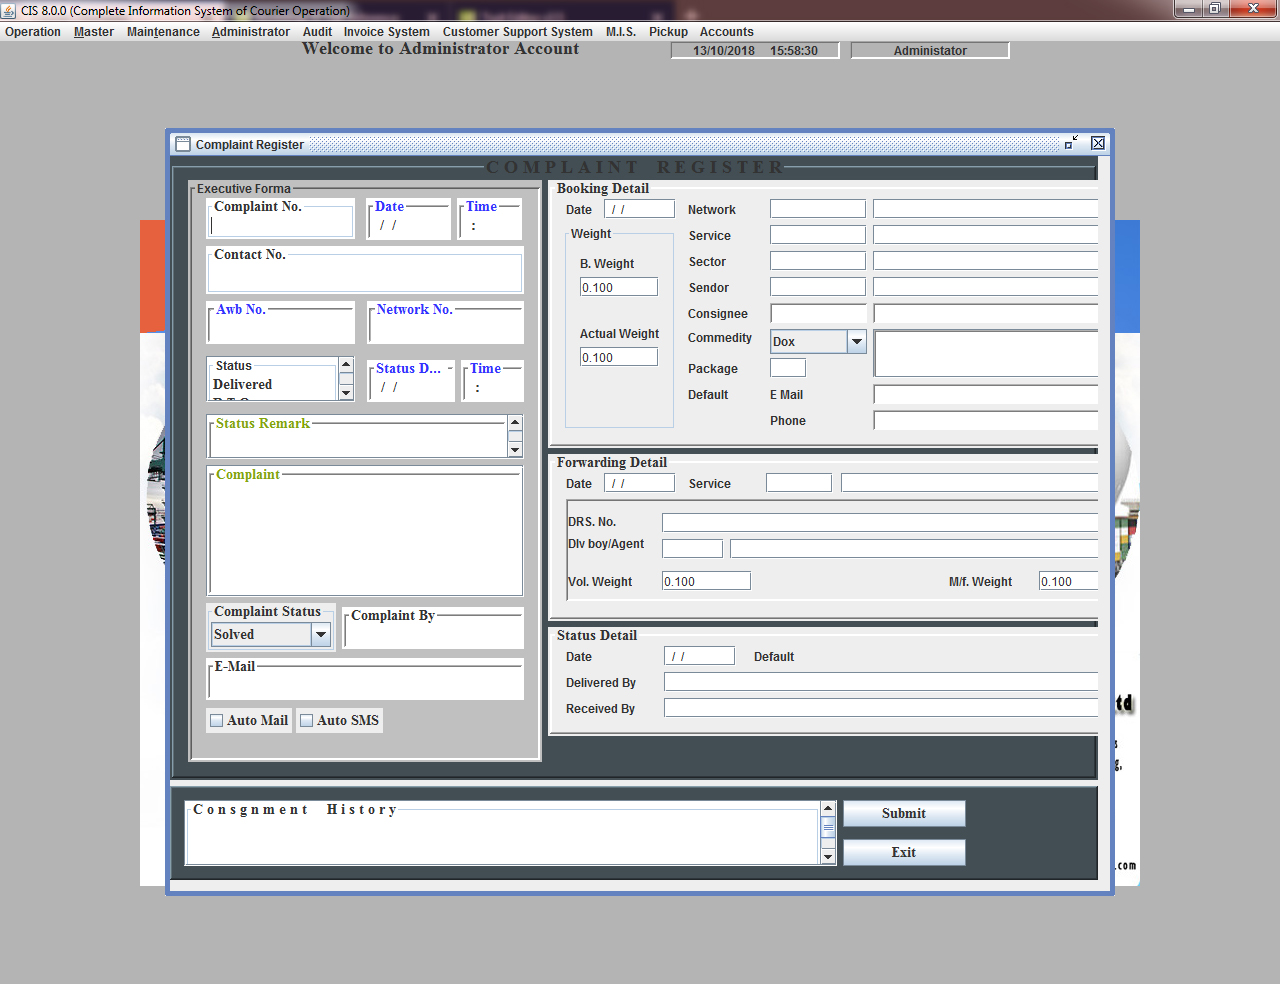This screenshot has width=1280, height=984.
Task: Click the Package field
Action: point(788,368)
